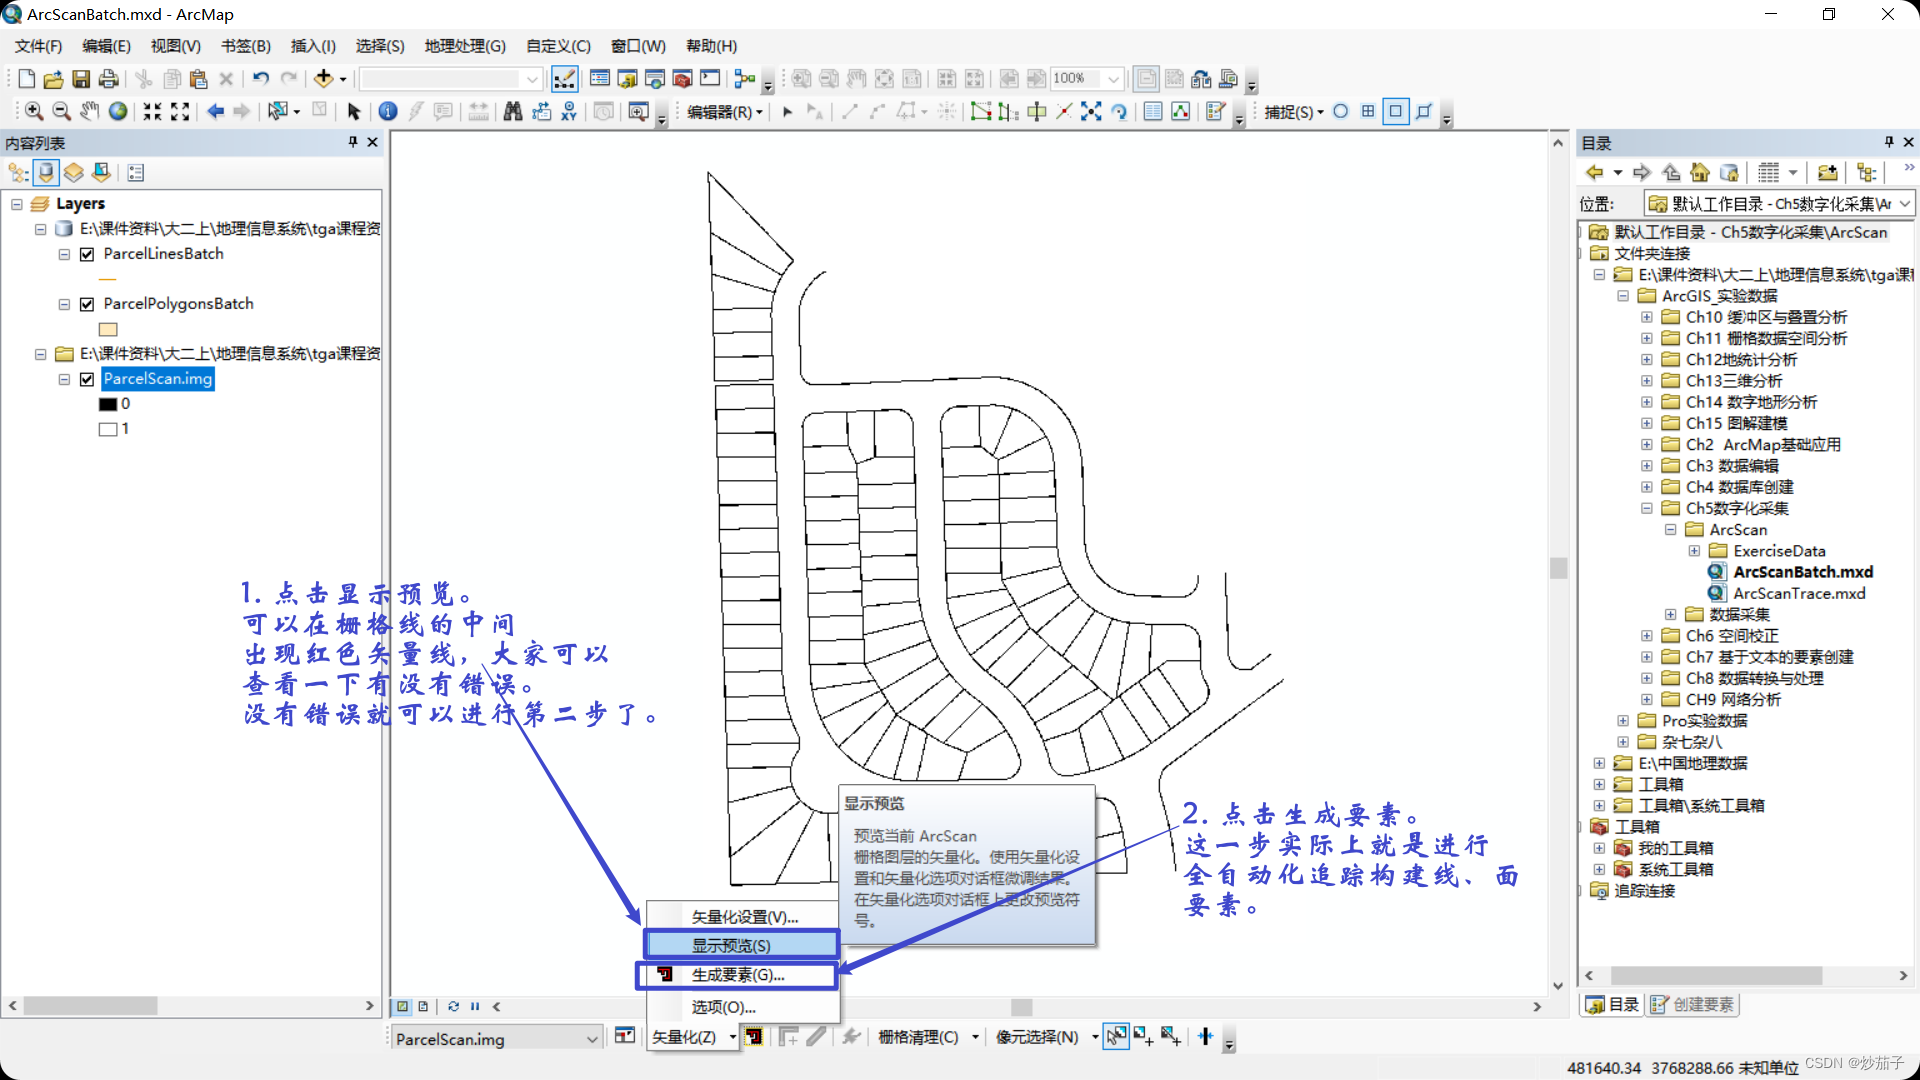Switch to the 目录 tab
The width and height of the screenshot is (1920, 1080).
pyautogui.click(x=1612, y=1005)
